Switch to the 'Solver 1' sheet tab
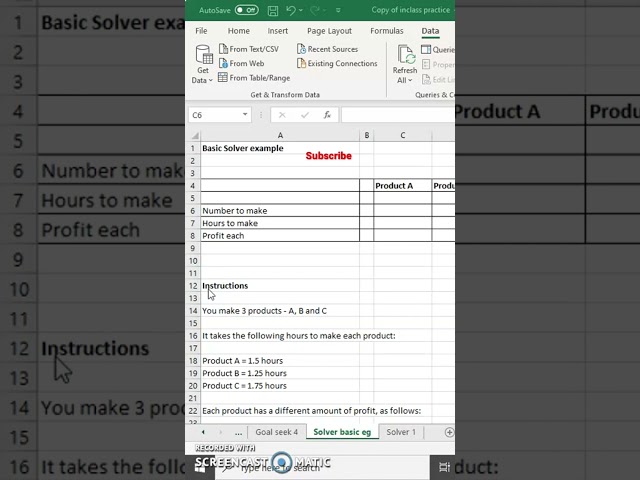Image resolution: width=640 pixels, height=480 pixels. (x=401, y=432)
